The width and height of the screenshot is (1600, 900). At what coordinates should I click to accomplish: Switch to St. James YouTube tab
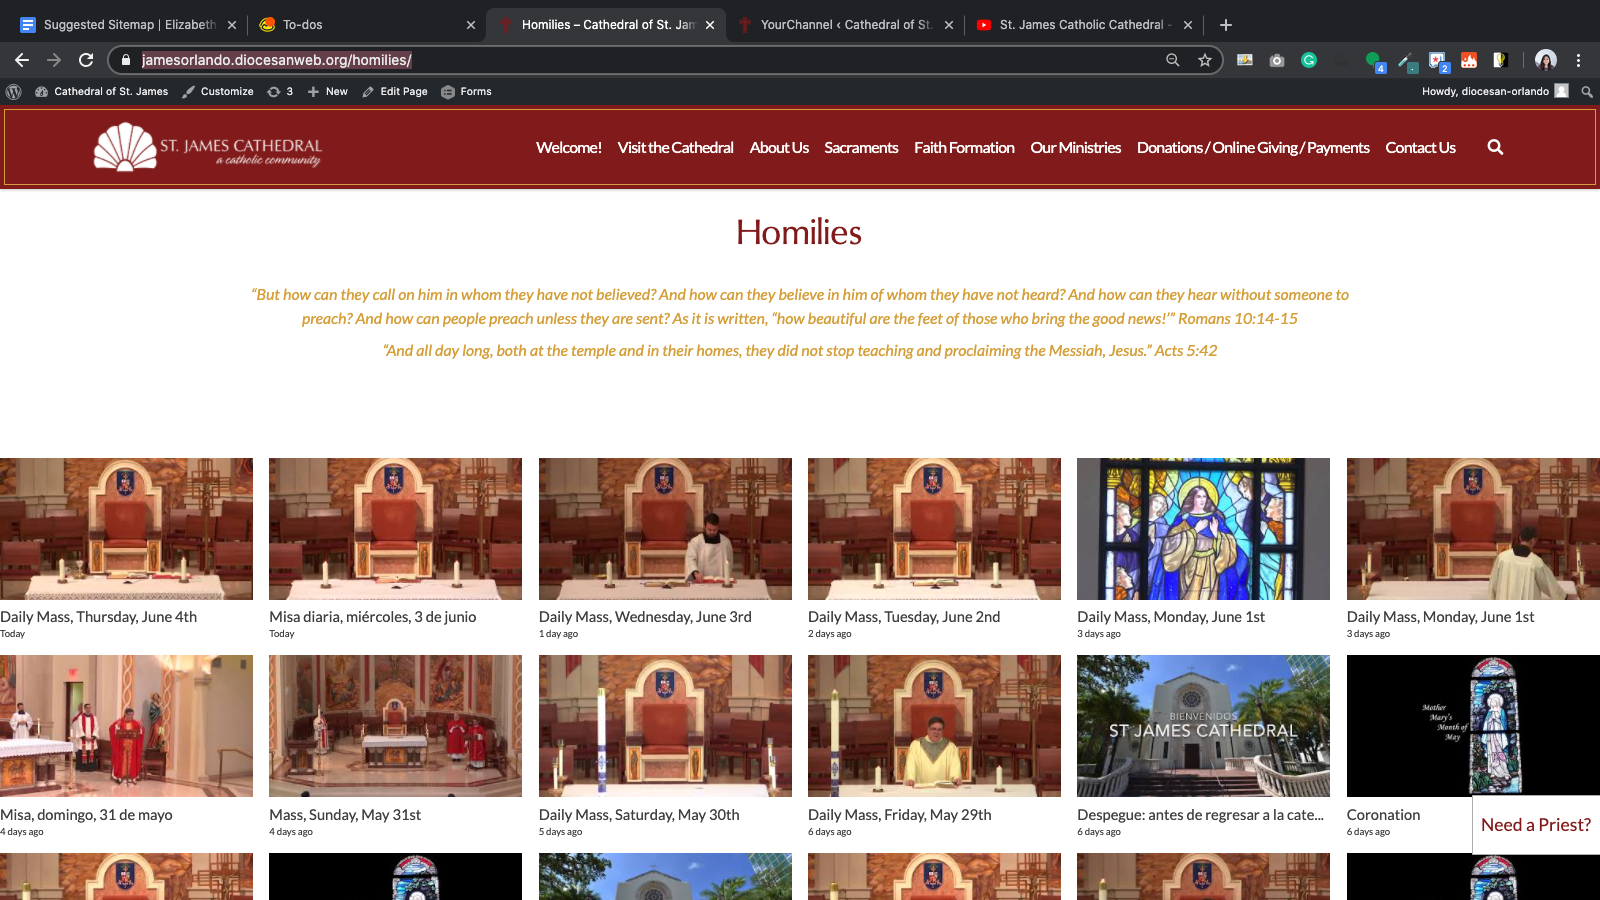(x=1083, y=24)
